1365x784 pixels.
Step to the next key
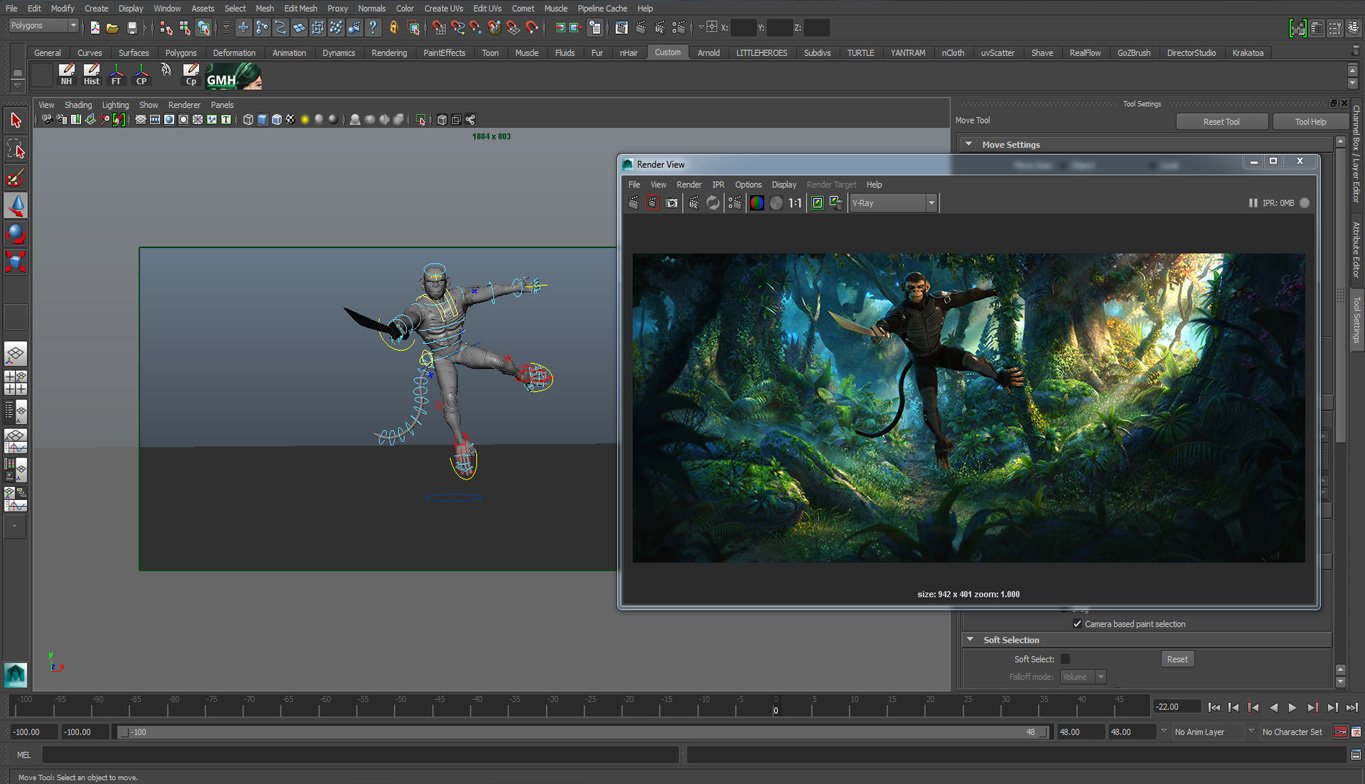1312,707
